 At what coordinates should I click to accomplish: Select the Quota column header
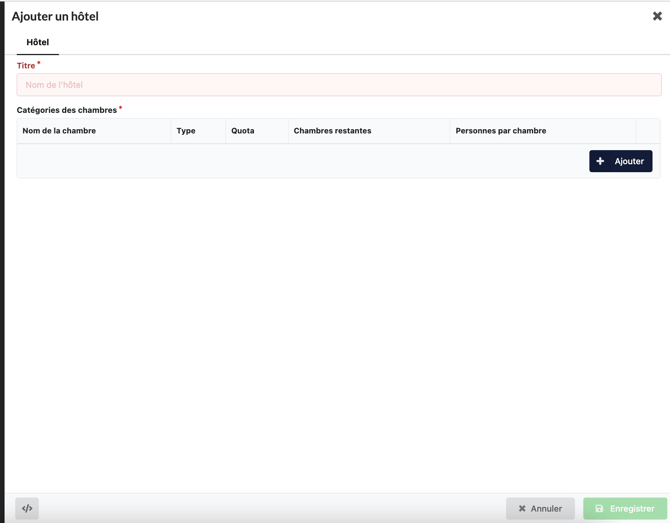[x=243, y=131]
